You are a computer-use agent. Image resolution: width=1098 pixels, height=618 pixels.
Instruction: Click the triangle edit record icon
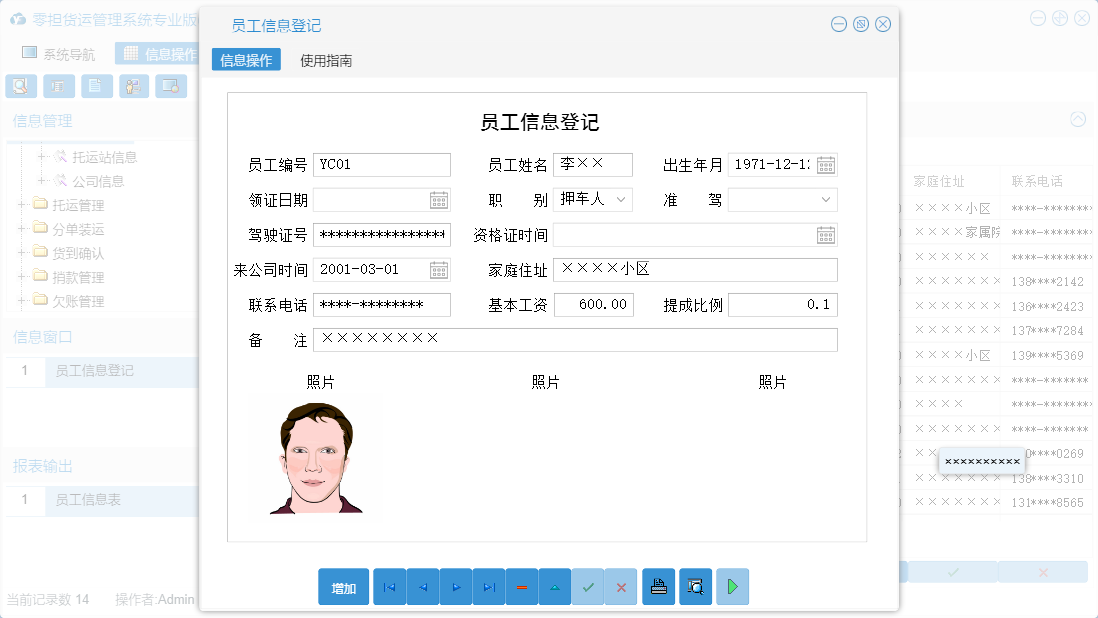coord(554,587)
